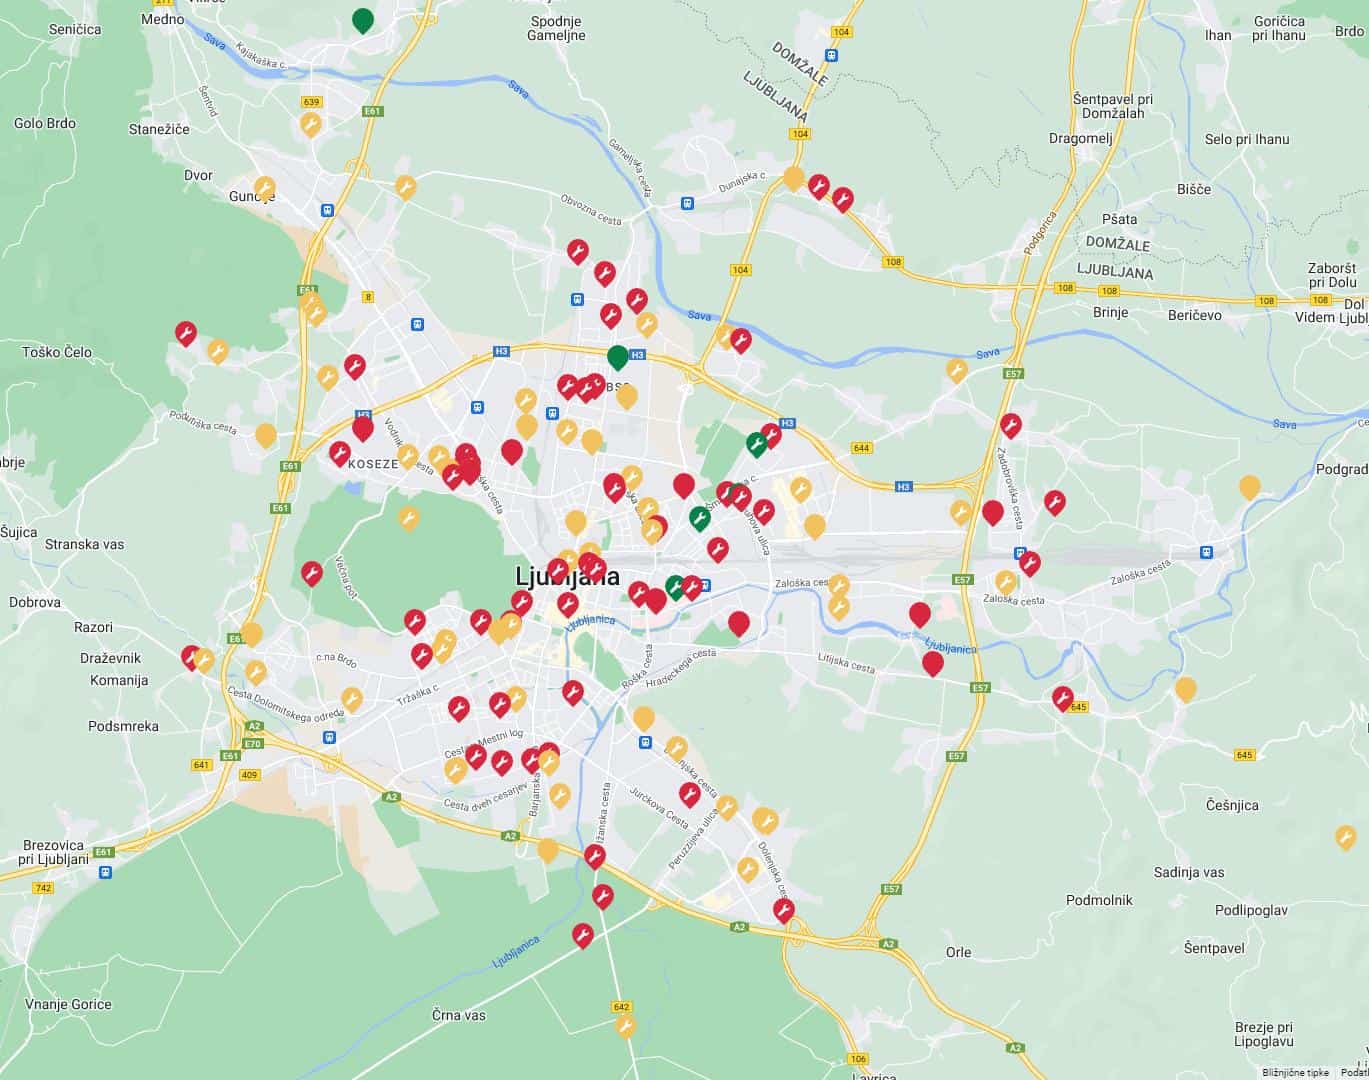Select the yellow pin east of Češnjica

1345,837
